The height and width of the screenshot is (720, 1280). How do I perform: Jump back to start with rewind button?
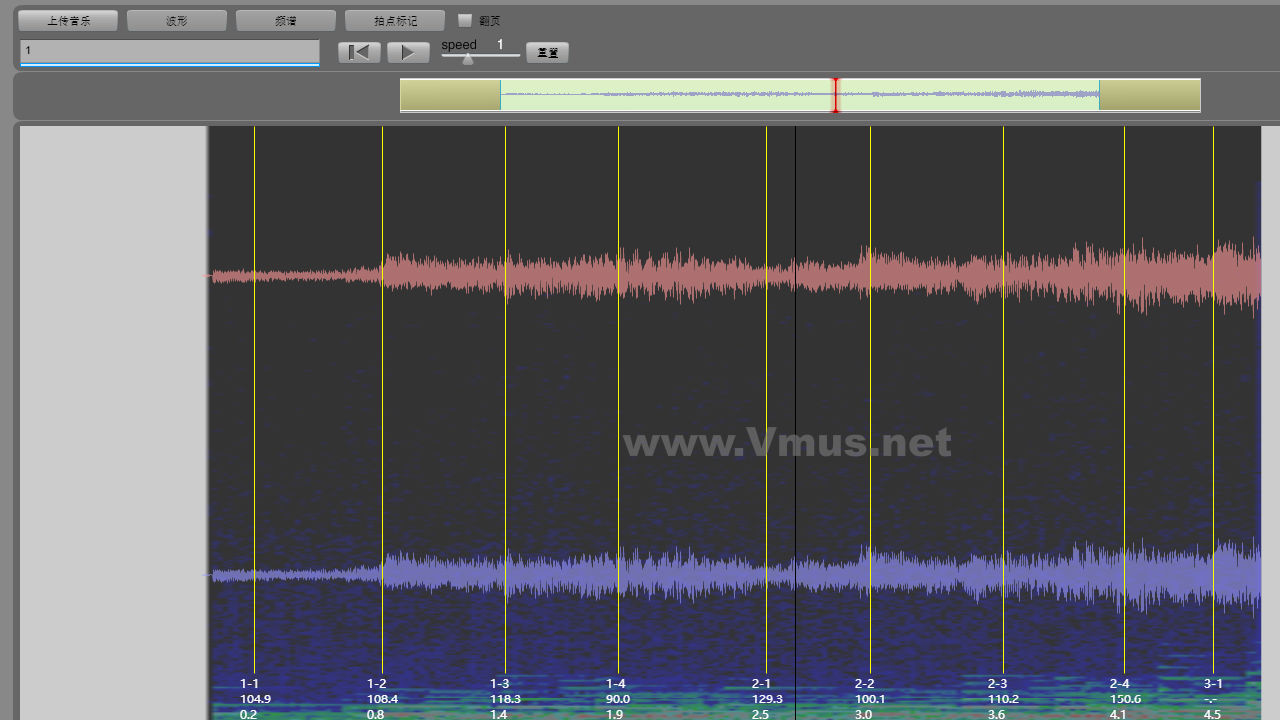(359, 52)
